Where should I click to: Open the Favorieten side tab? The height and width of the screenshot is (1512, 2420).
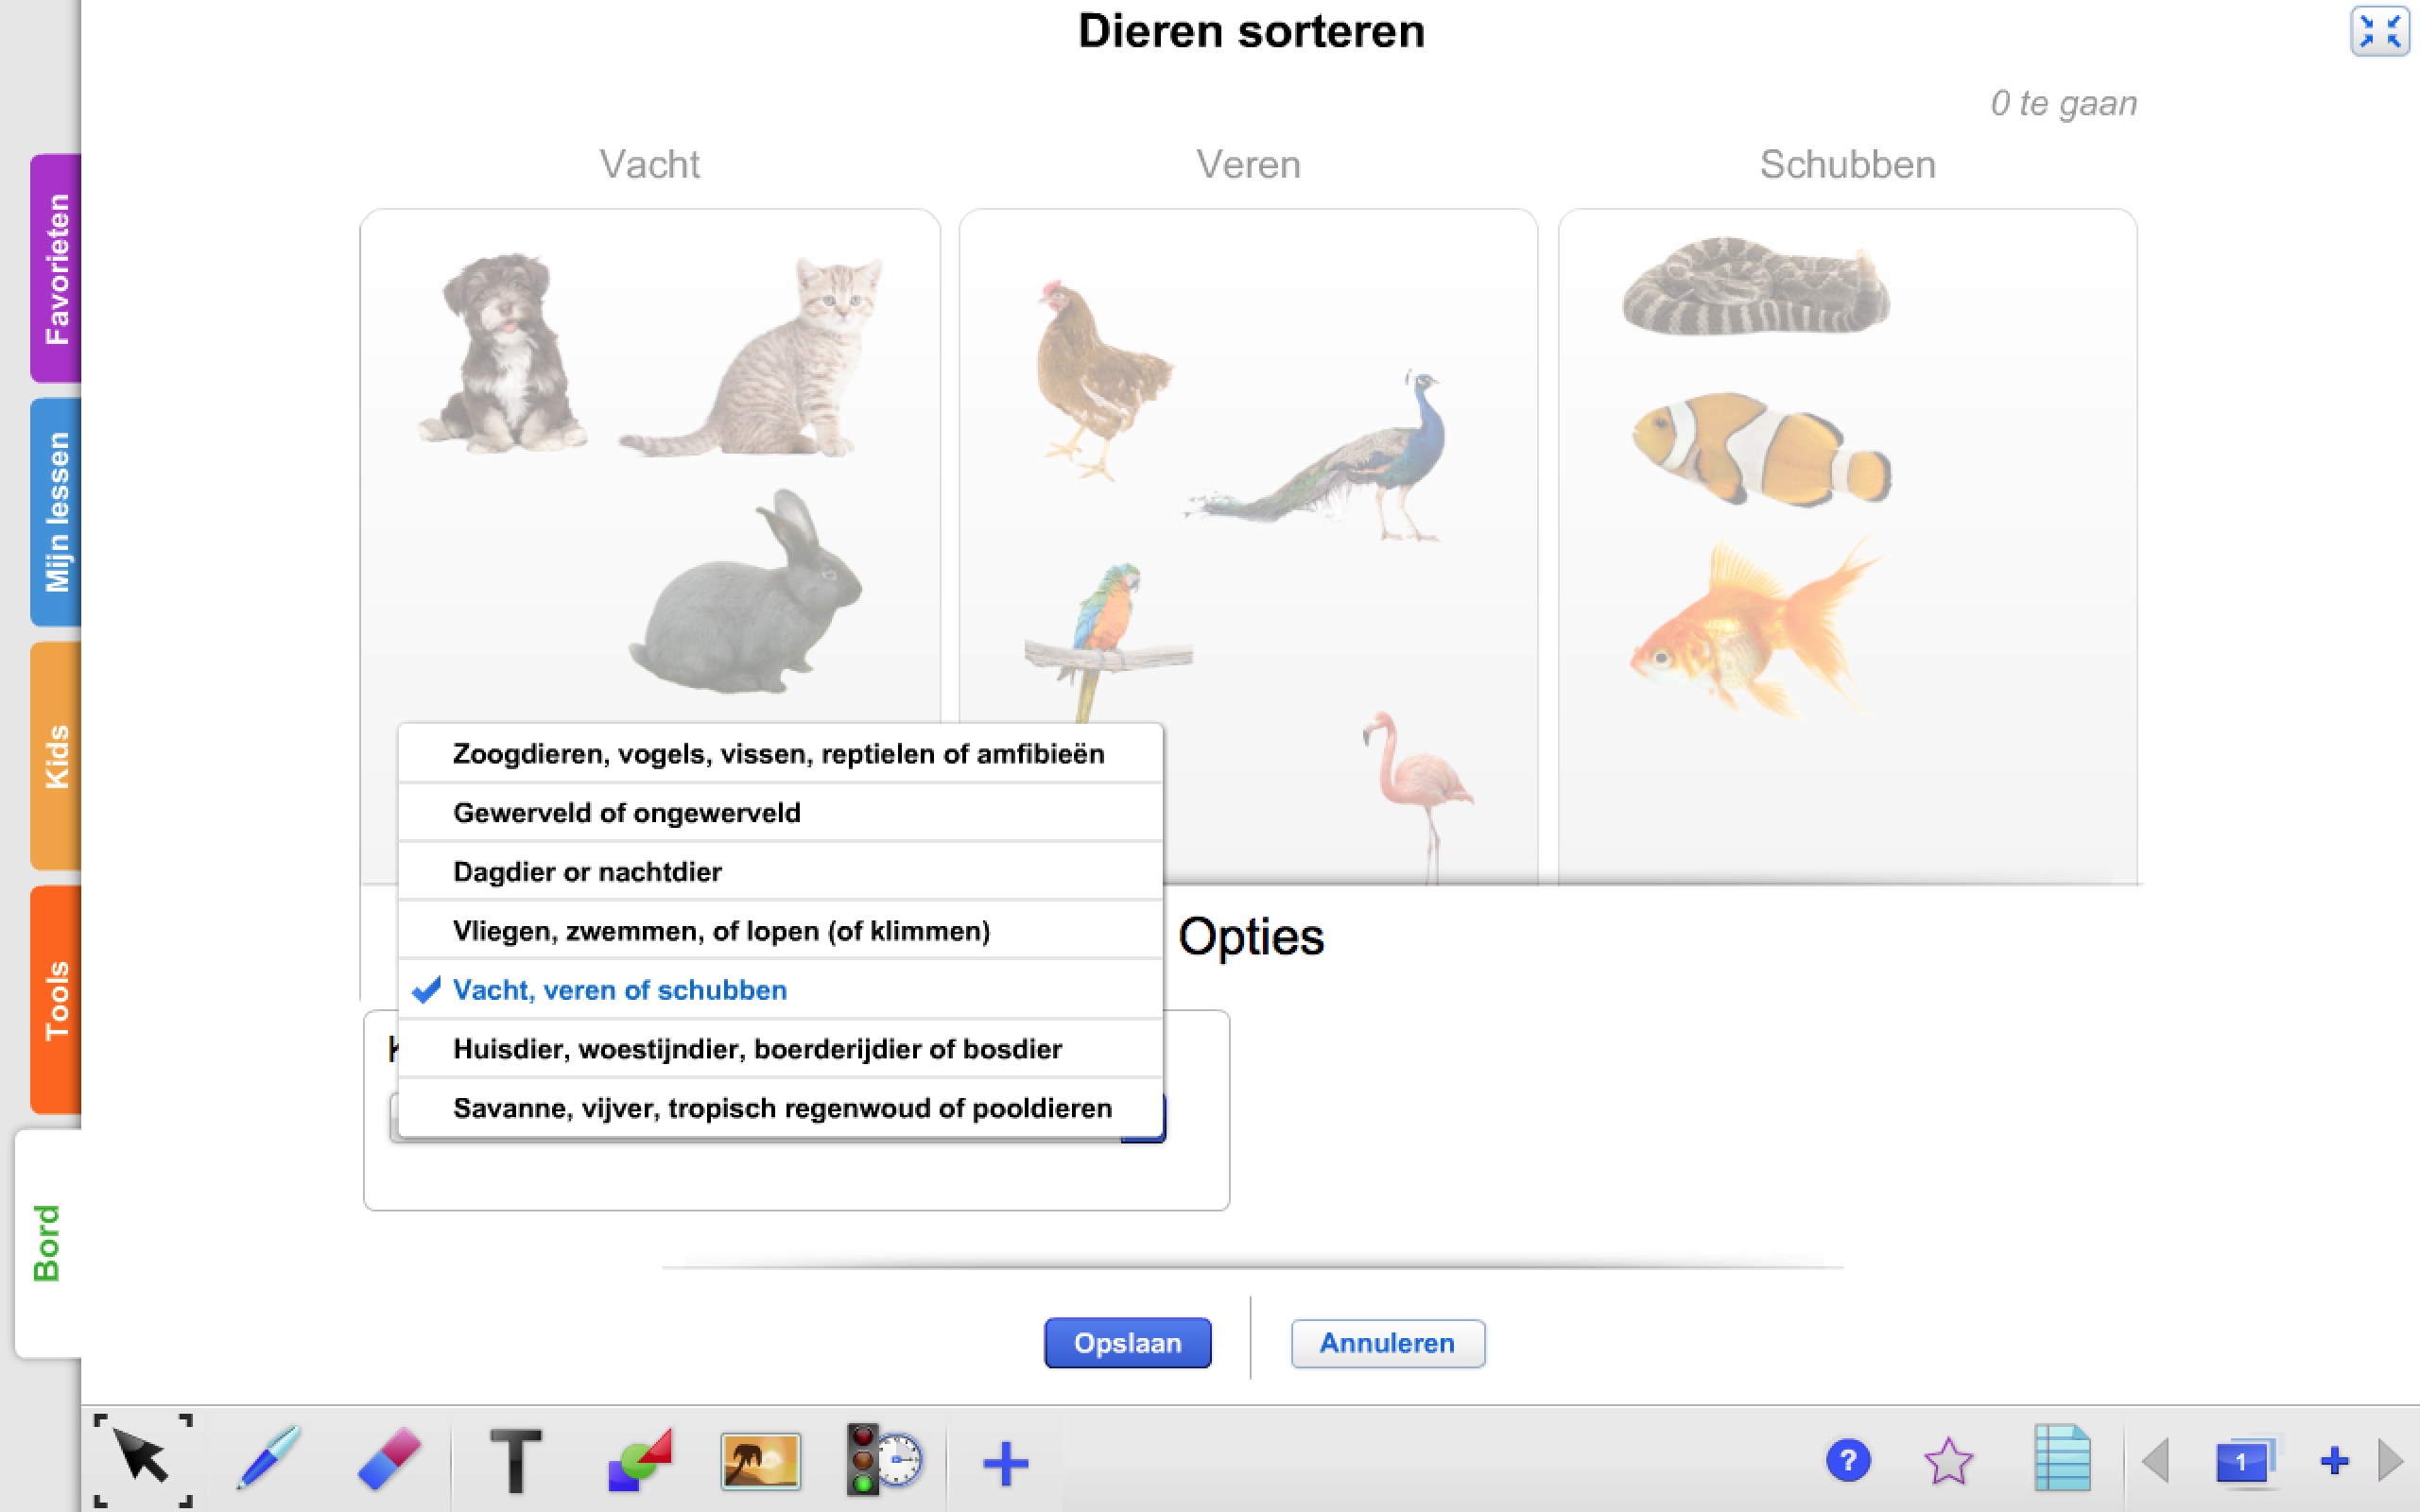56,268
